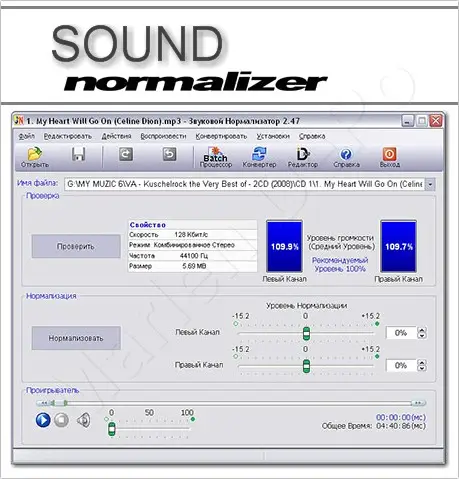This screenshot has height=479, width=459.
Task: Open the Batch Процессор tool
Action: (x=216, y=157)
